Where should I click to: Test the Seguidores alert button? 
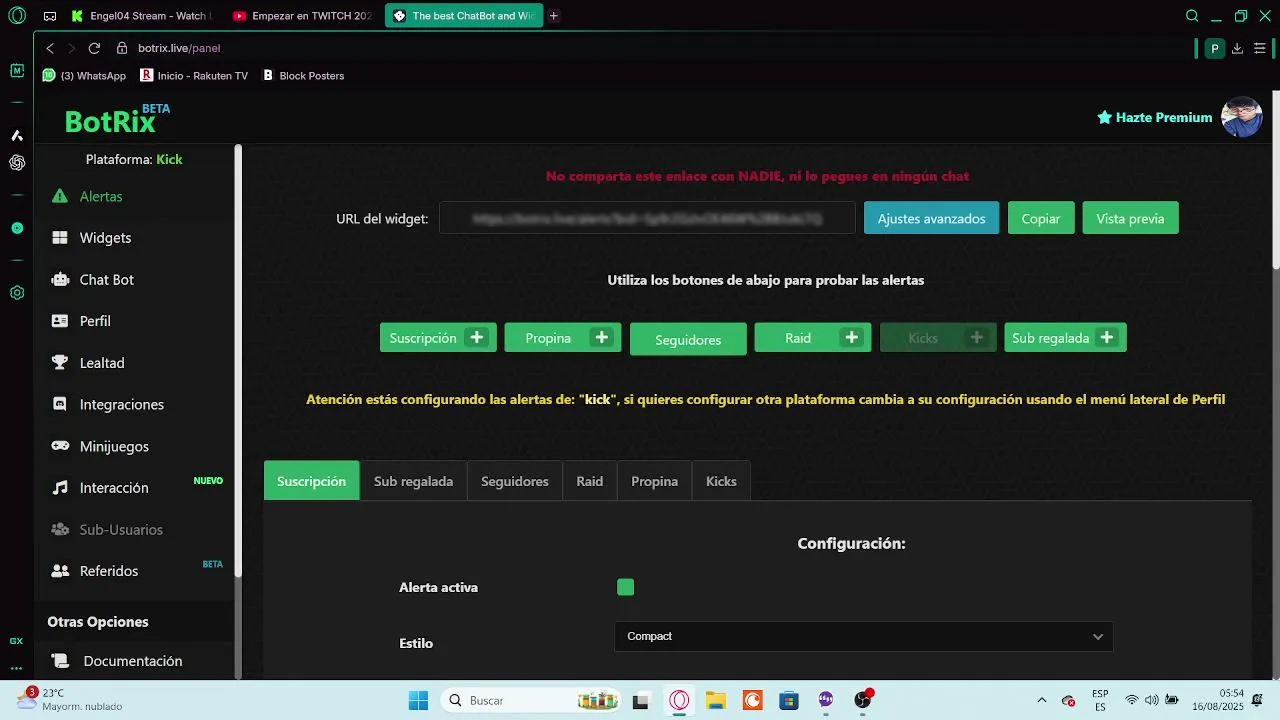pyautogui.click(x=688, y=339)
